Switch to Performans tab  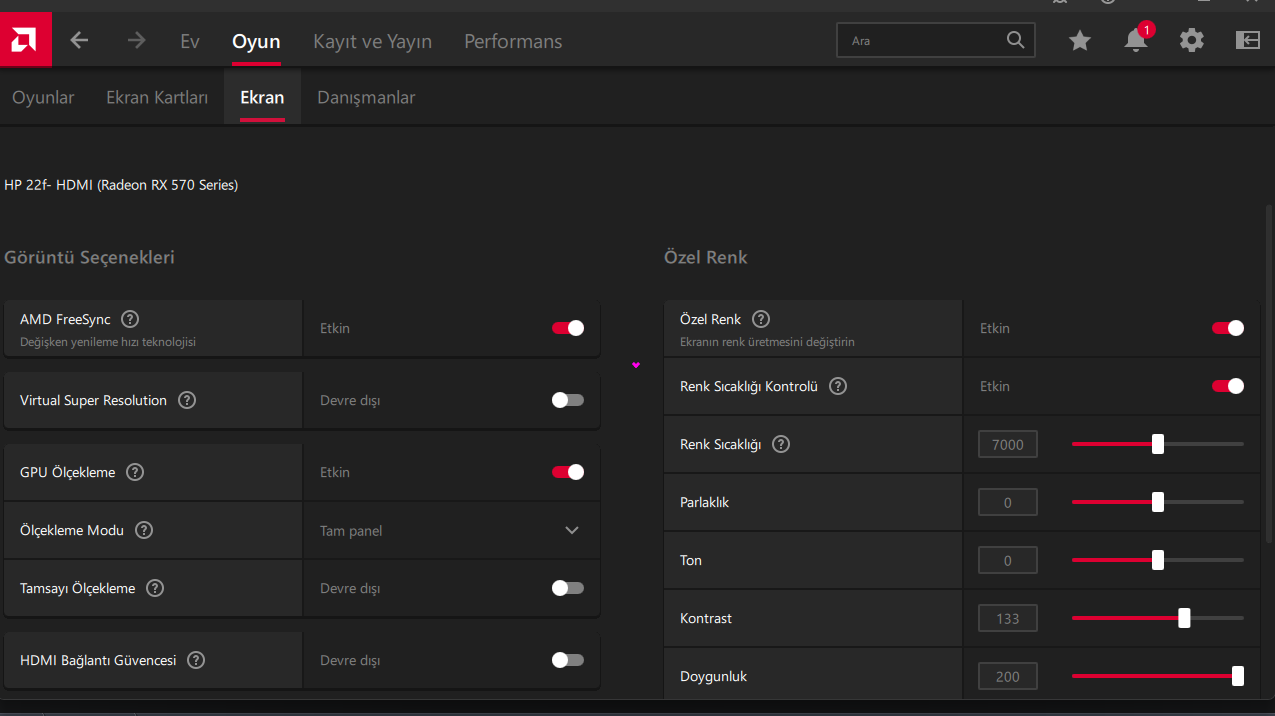point(513,41)
